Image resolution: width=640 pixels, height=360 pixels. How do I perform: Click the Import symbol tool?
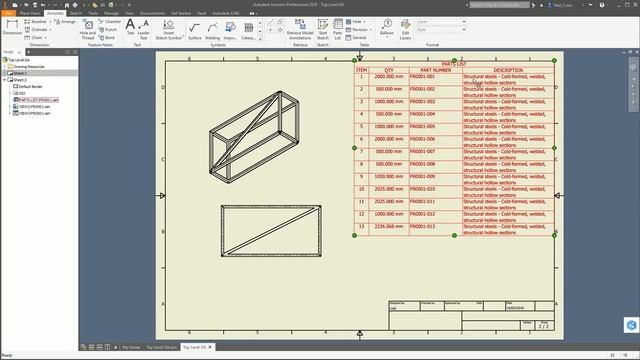230,31
